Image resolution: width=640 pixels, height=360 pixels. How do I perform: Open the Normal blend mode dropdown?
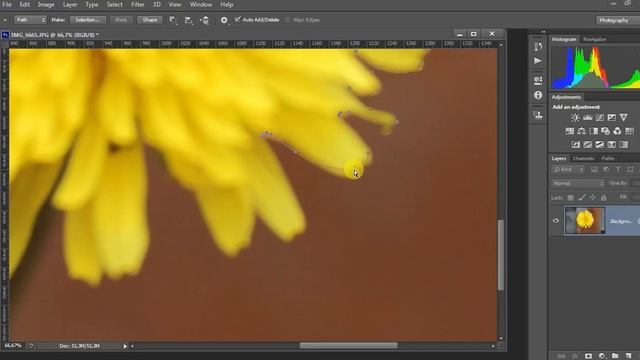578,183
